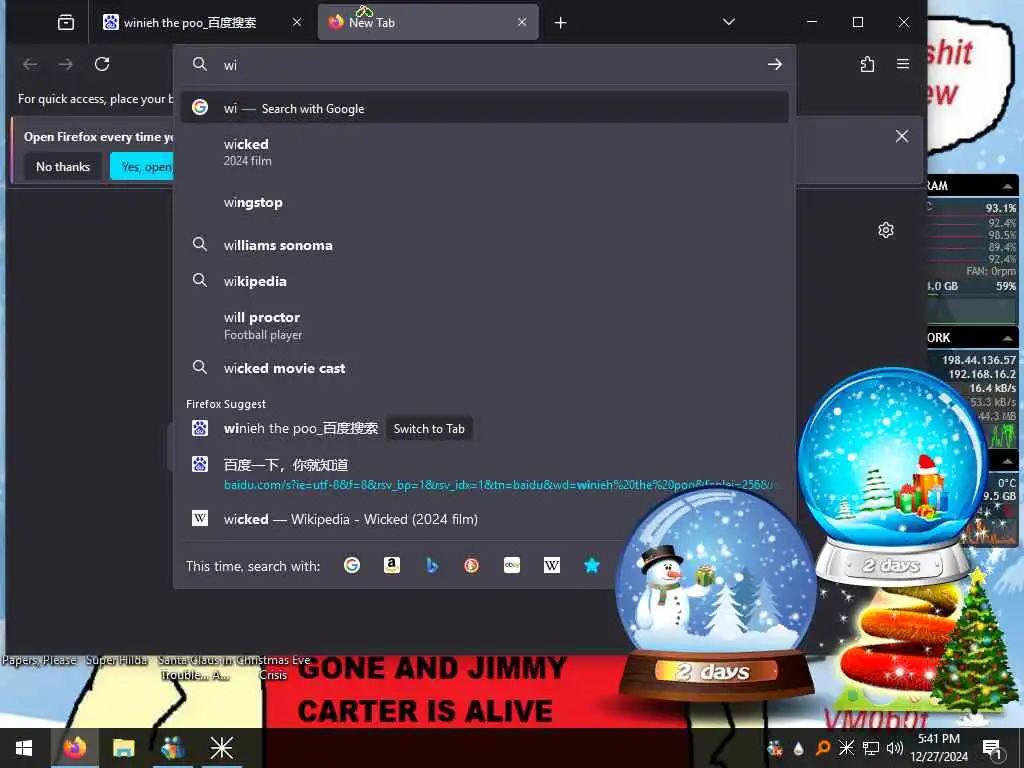Open the volume icon in system tray
The height and width of the screenshot is (768, 1024).
pos(895,748)
